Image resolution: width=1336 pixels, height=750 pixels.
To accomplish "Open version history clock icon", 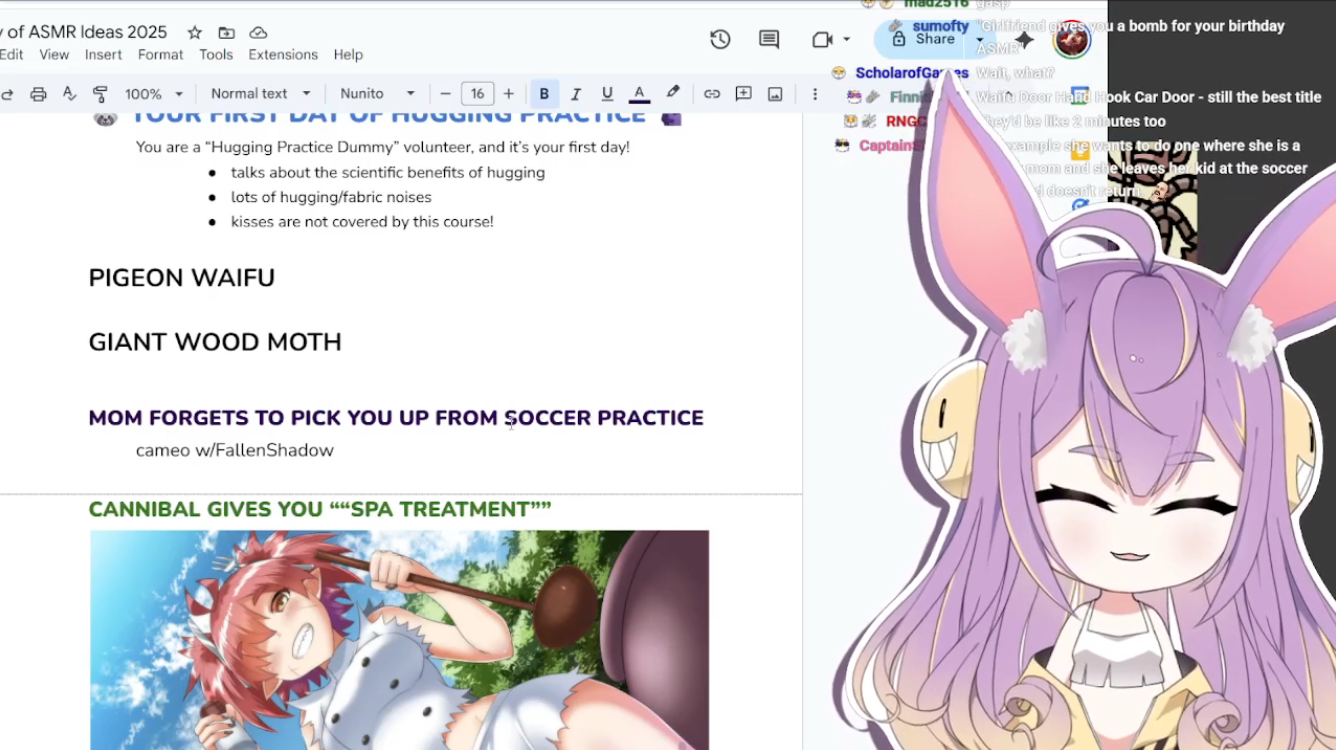I will click(720, 39).
